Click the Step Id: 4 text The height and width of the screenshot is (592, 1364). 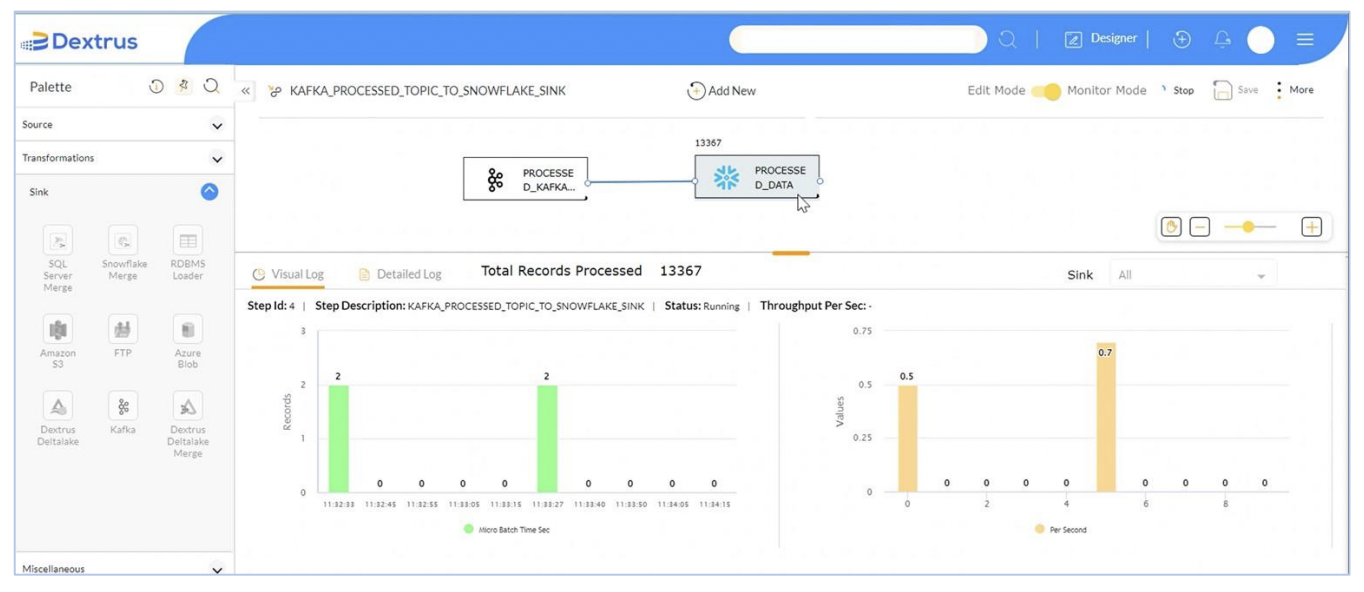(271, 306)
